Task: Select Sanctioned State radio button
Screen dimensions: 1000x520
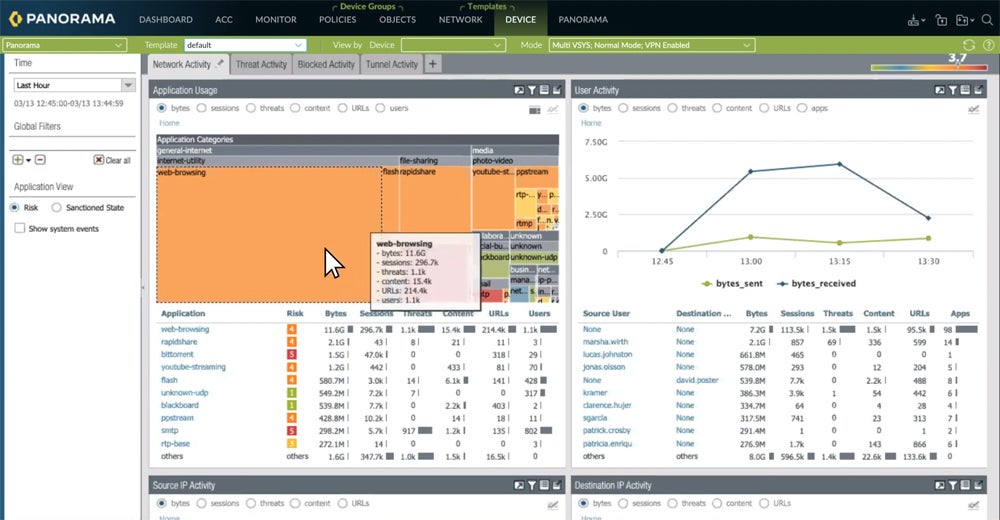Action: pyautogui.click(x=58, y=208)
